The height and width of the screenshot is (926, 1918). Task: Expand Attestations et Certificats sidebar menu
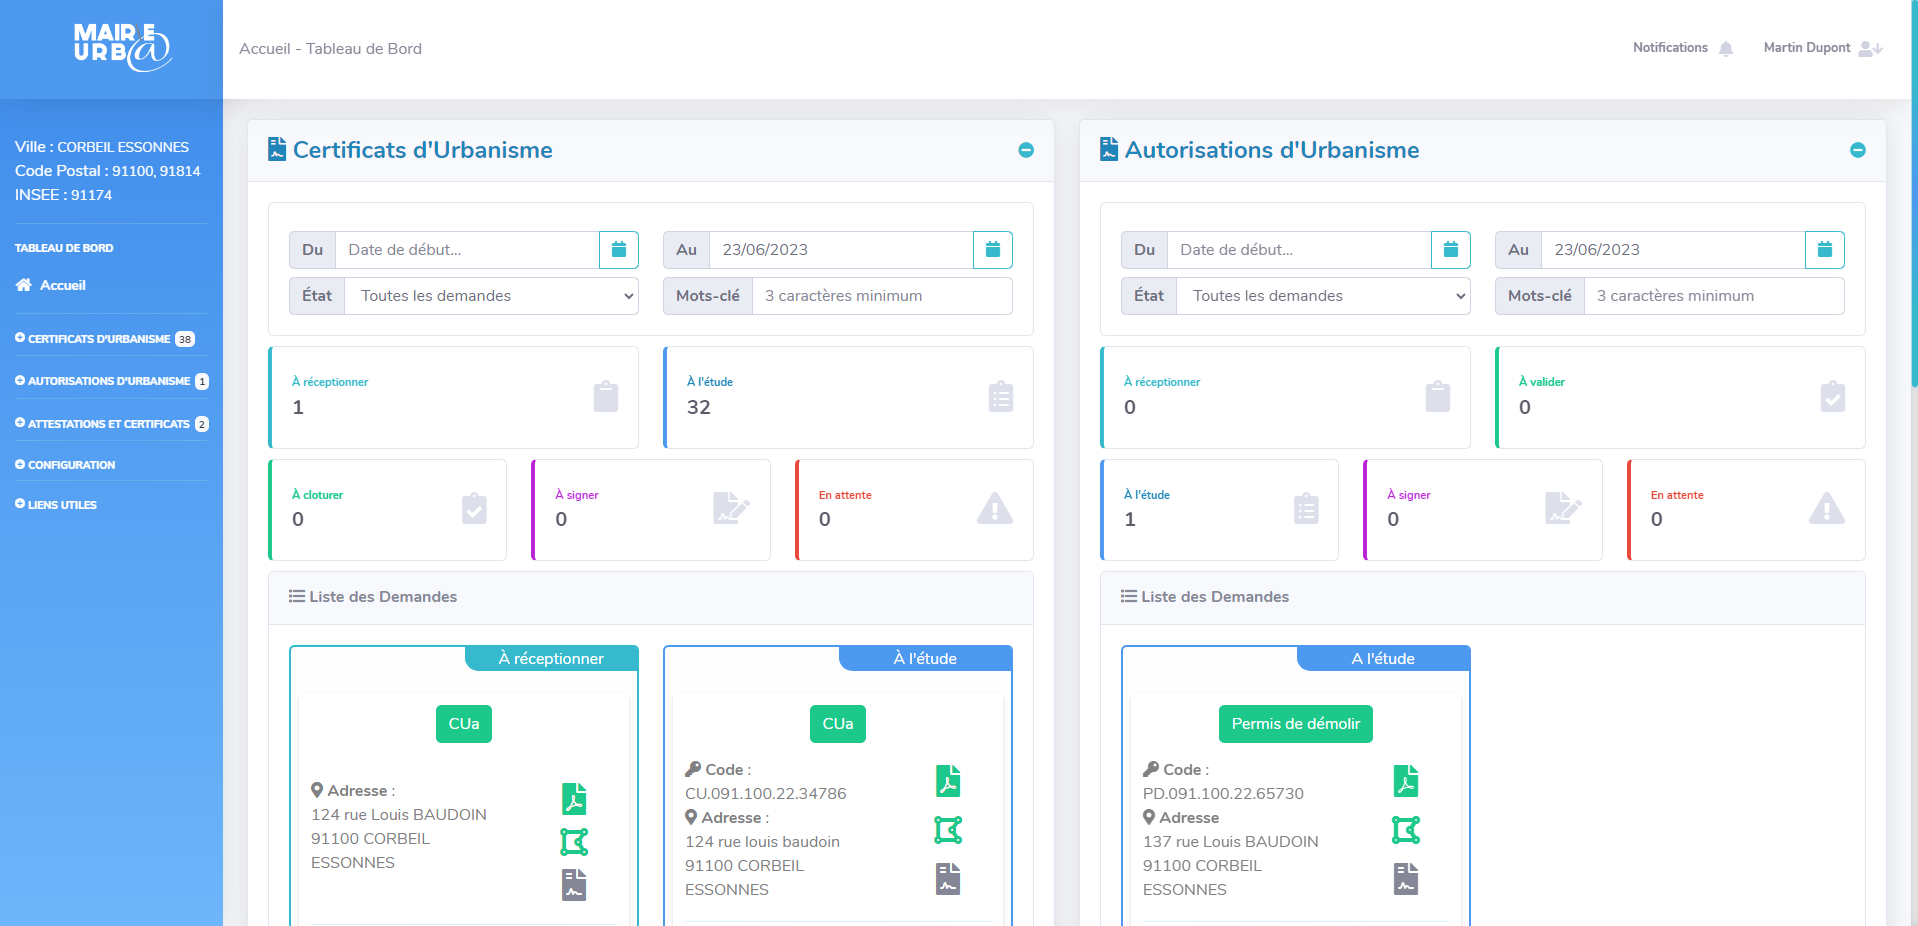point(111,424)
